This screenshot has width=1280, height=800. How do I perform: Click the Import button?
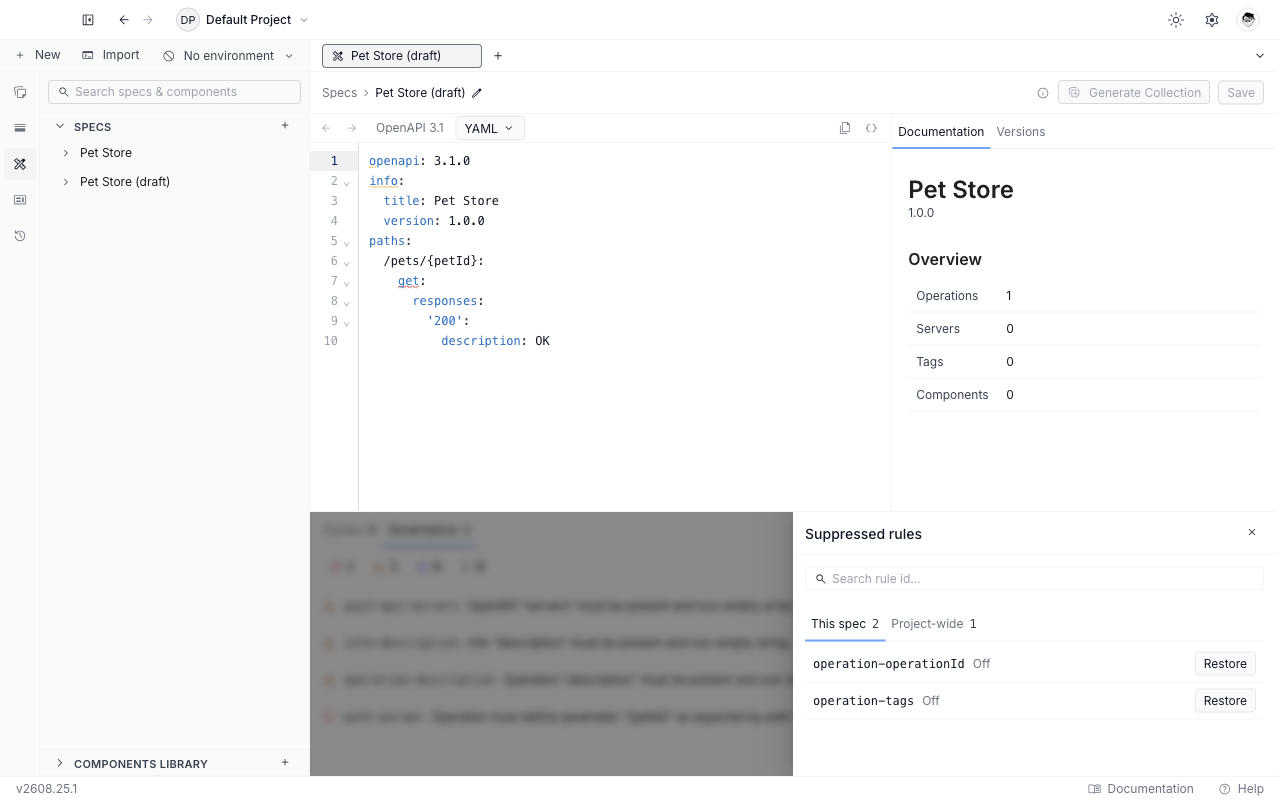(x=111, y=55)
